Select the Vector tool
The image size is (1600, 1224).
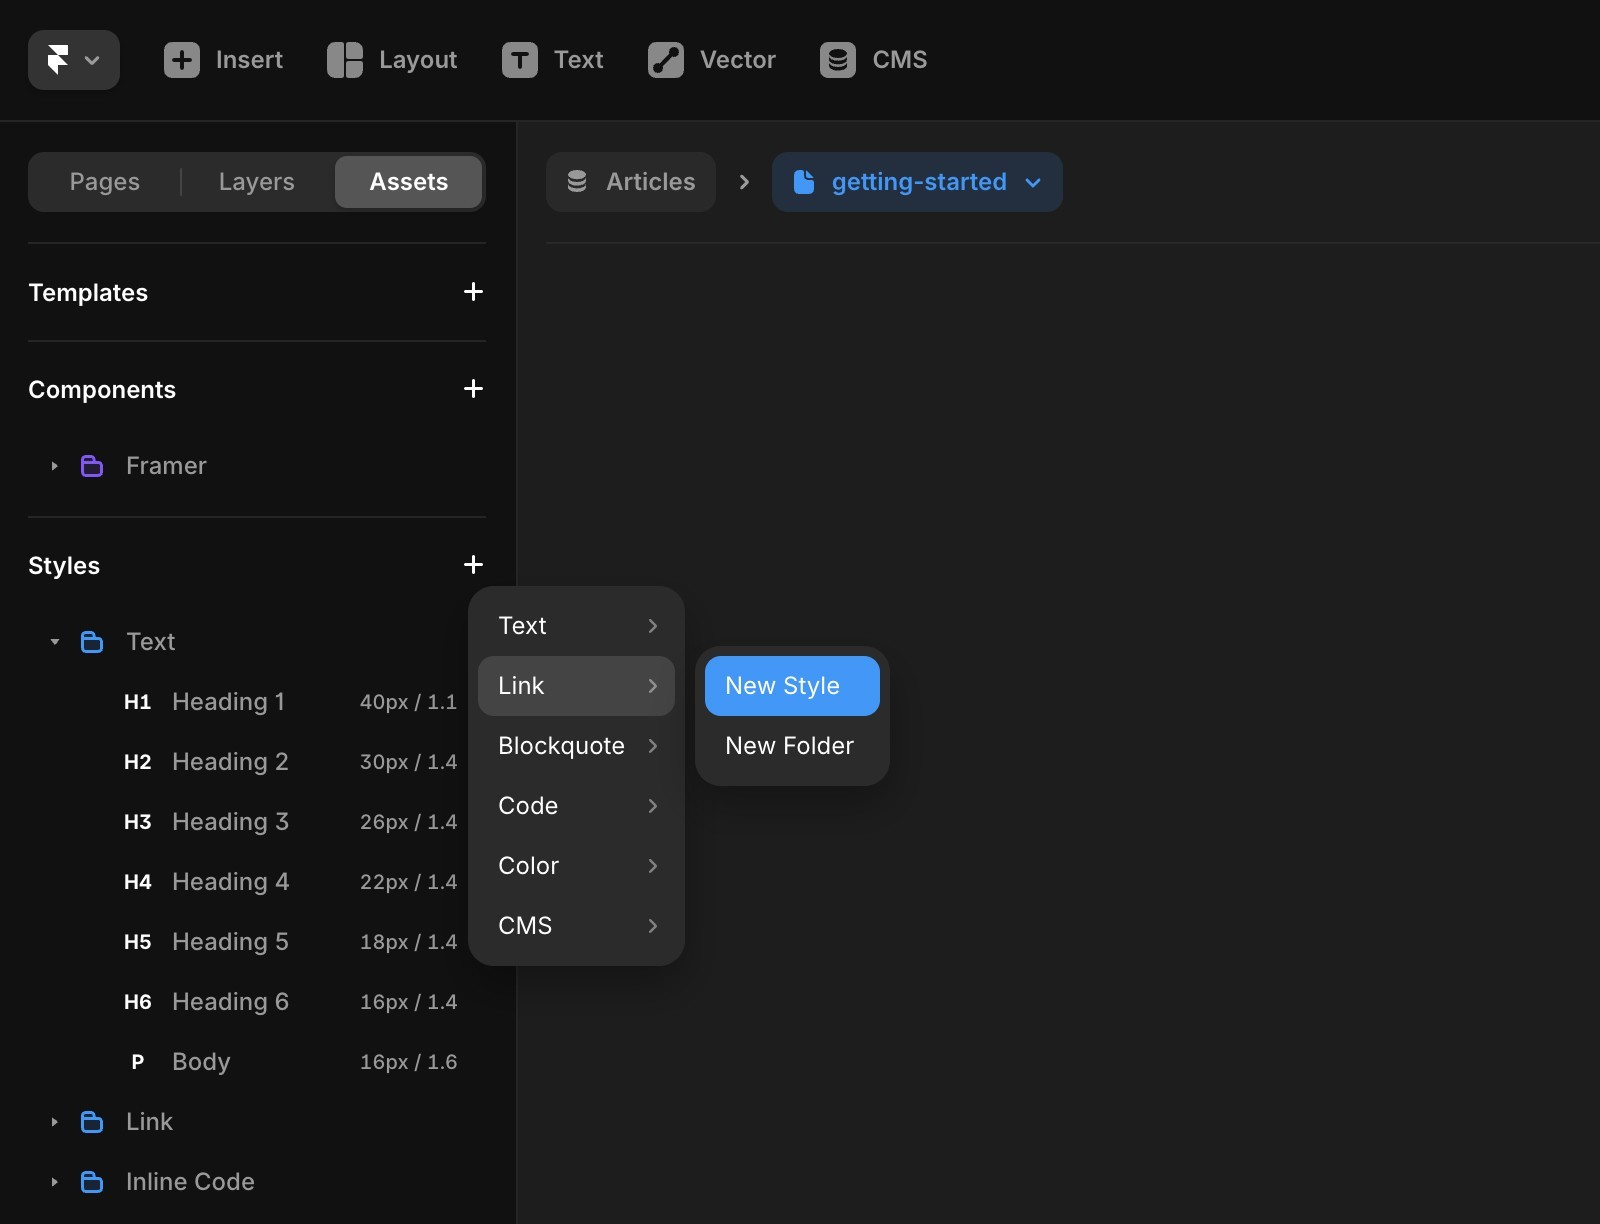(711, 60)
